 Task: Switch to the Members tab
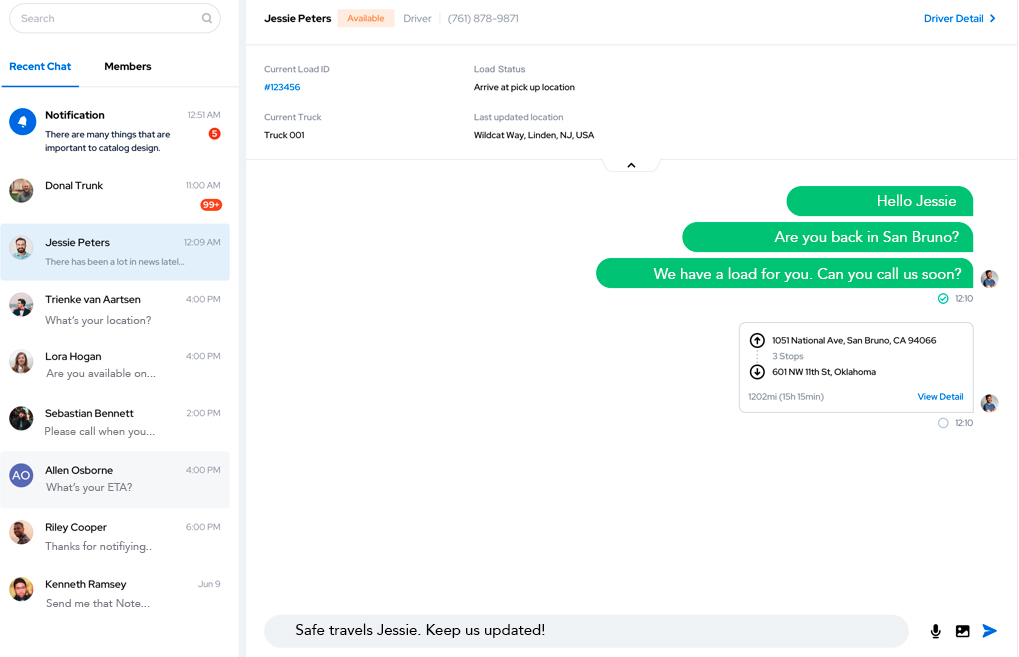128,67
